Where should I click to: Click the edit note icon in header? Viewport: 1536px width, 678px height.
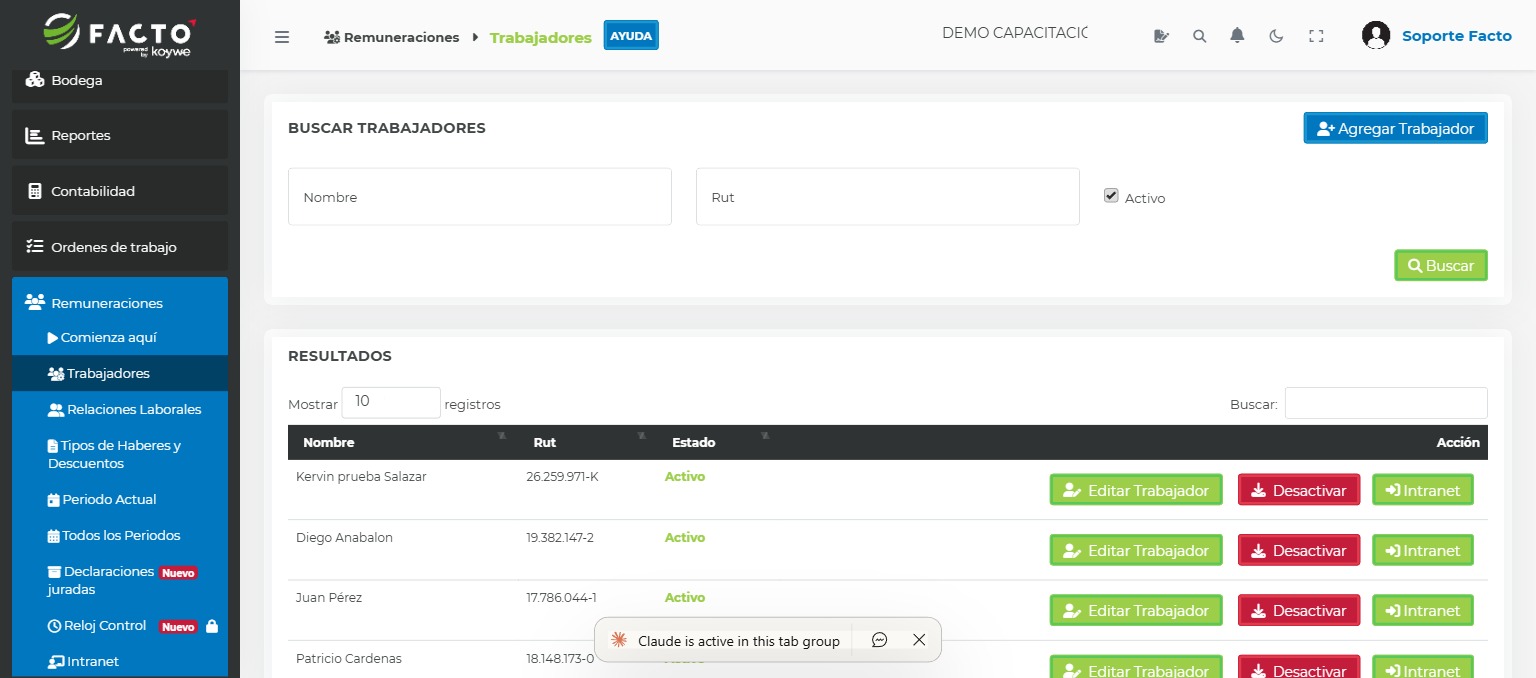[1161, 36]
